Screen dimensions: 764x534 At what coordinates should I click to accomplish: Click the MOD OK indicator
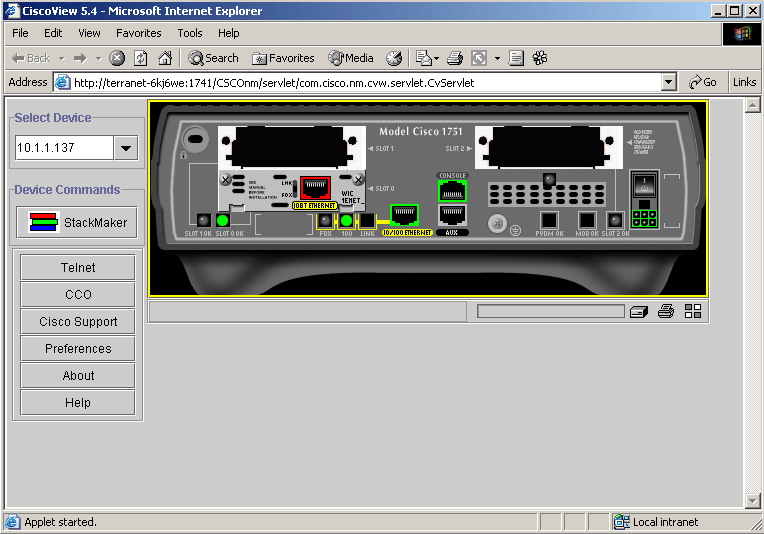(x=587, y=220)
